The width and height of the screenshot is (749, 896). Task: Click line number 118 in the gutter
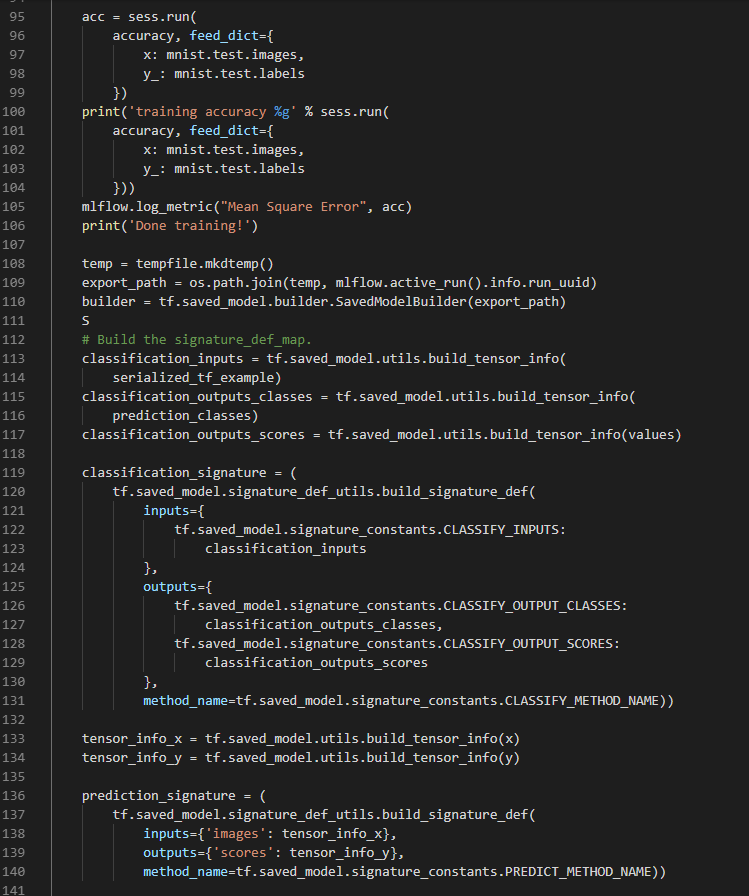(13, 454)
